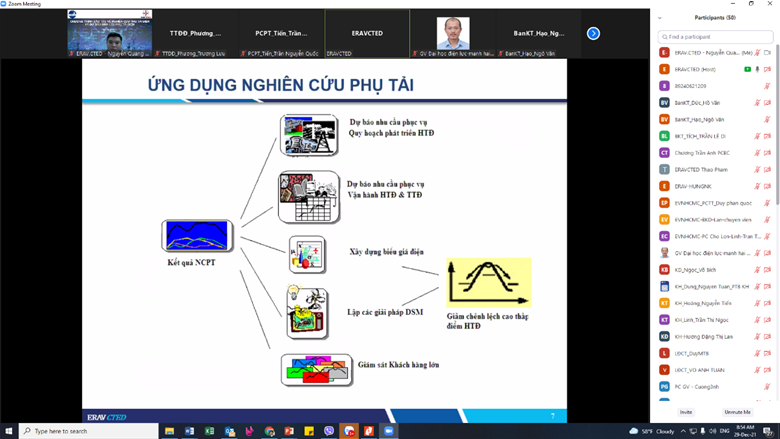
Task: Show next page of video thumbnails
Action: pos(593,33)
